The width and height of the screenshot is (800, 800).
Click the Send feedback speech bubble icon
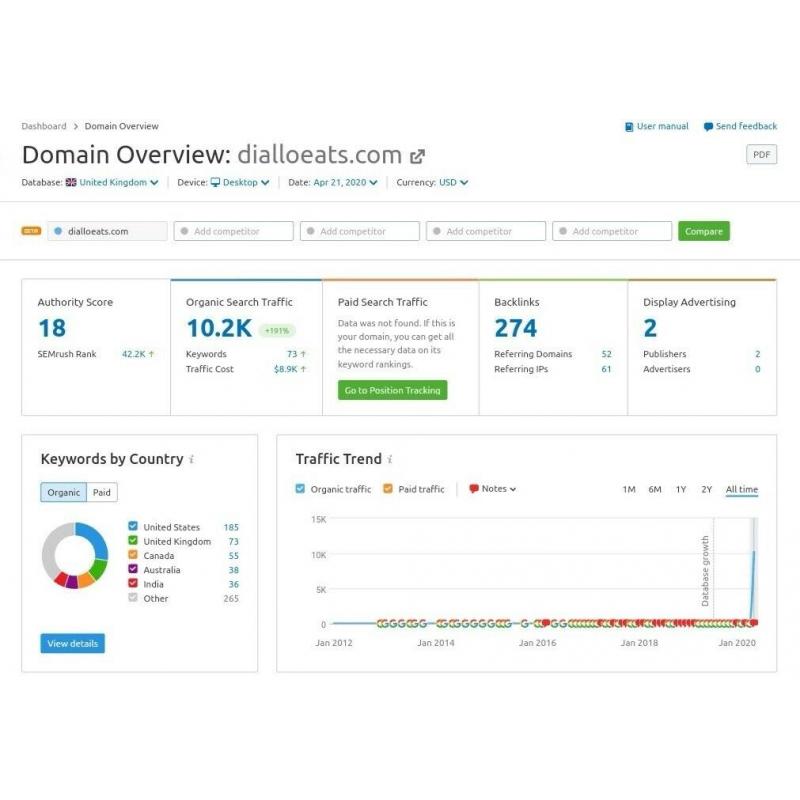(x=708, y=127)
